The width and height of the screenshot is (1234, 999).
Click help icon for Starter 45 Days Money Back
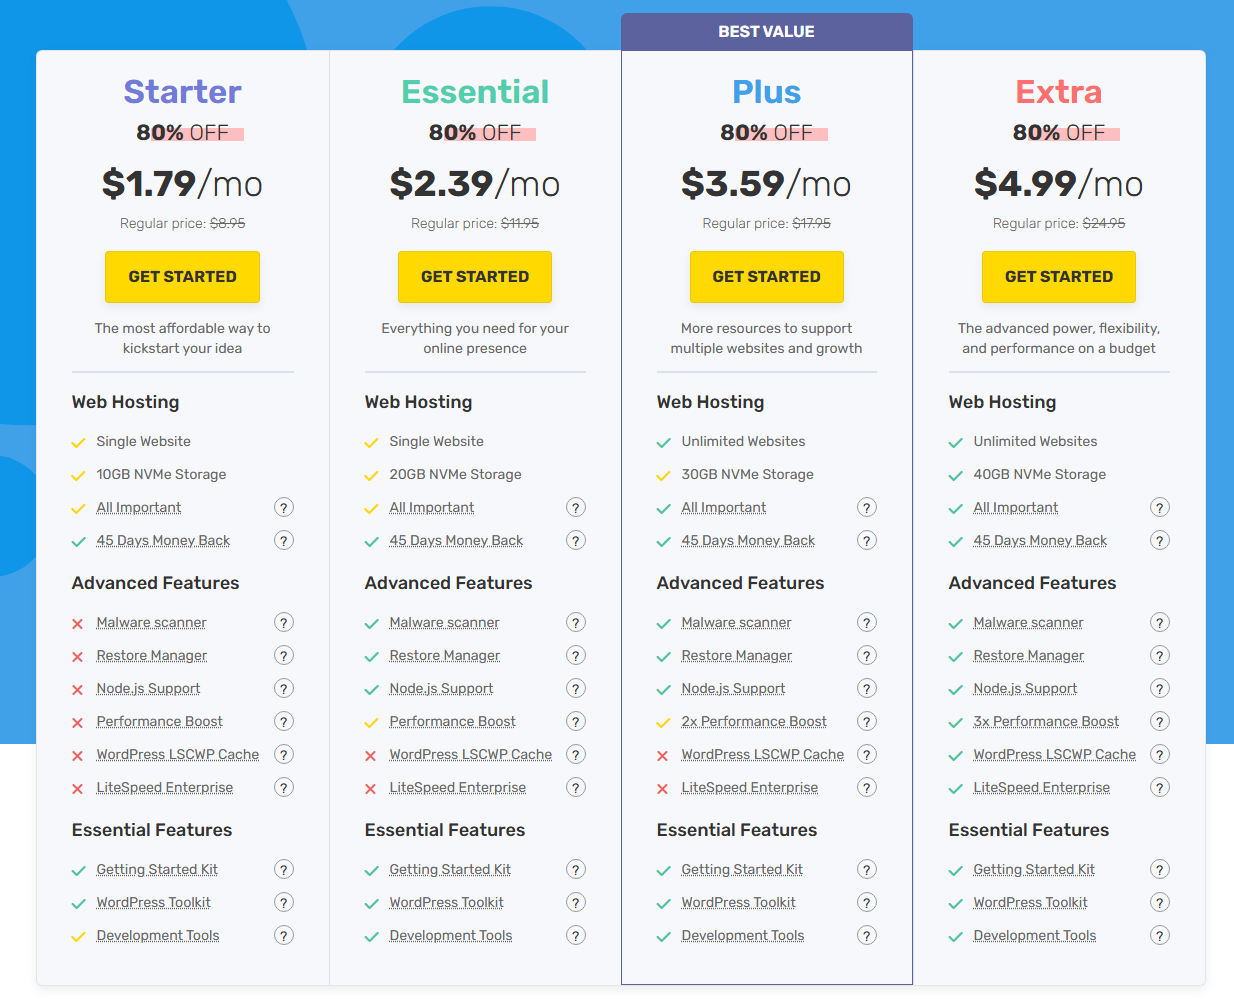[284, 540]
